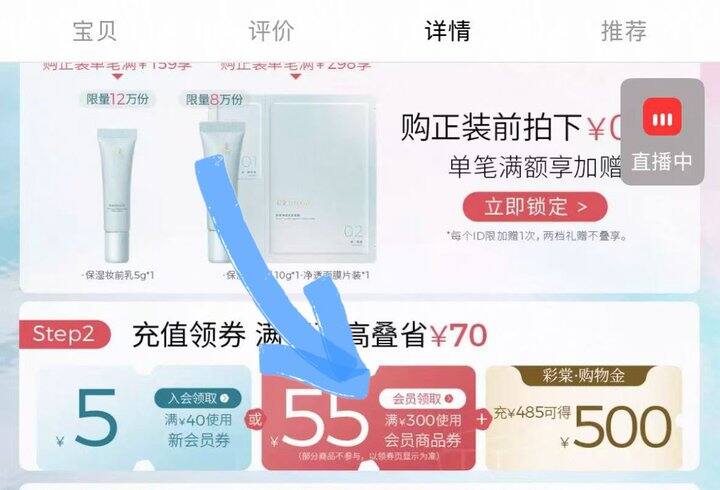Tap the plus circle before 购物金 card
Viewport: 720px width, 490px height.
[x=482, y=419]
